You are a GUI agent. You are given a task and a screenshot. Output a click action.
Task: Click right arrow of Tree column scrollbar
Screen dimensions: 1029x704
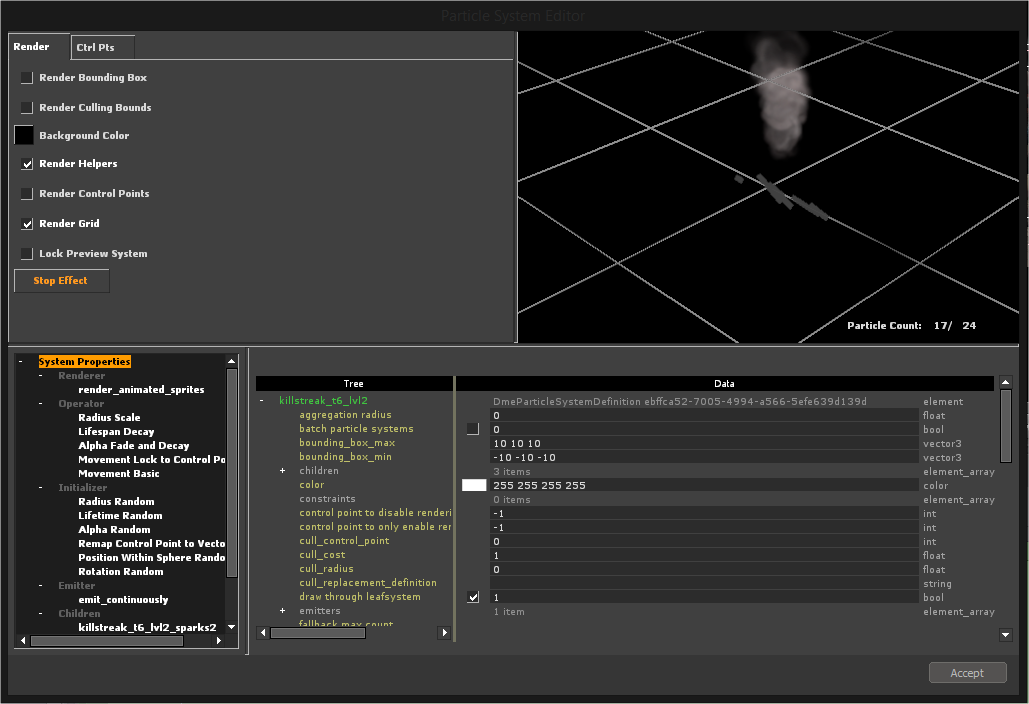tap(445, 633)
